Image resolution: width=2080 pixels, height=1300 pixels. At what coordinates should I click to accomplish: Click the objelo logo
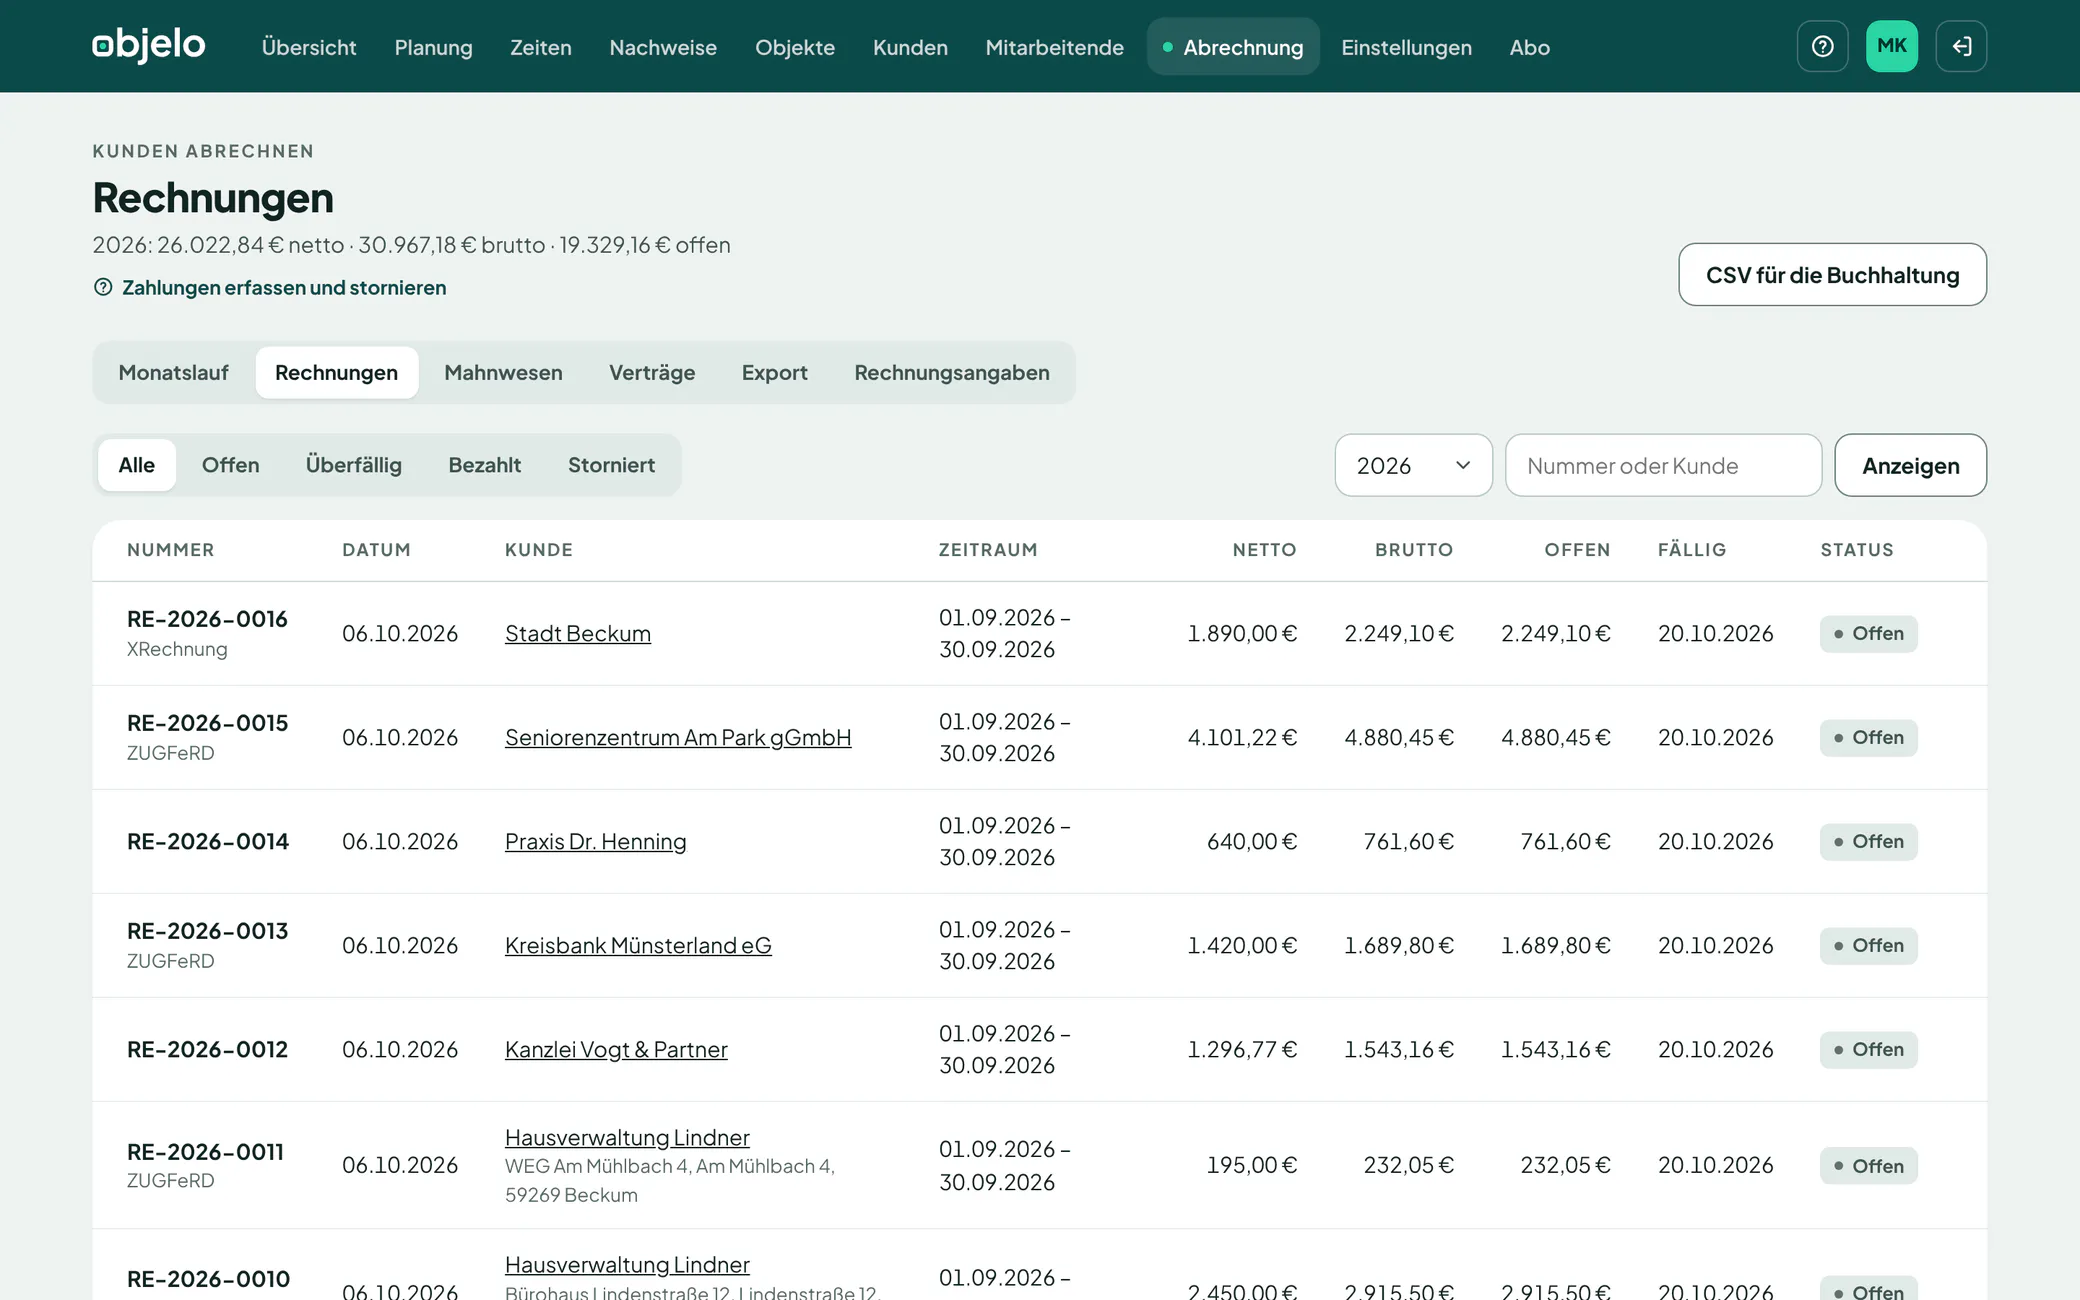149,46
